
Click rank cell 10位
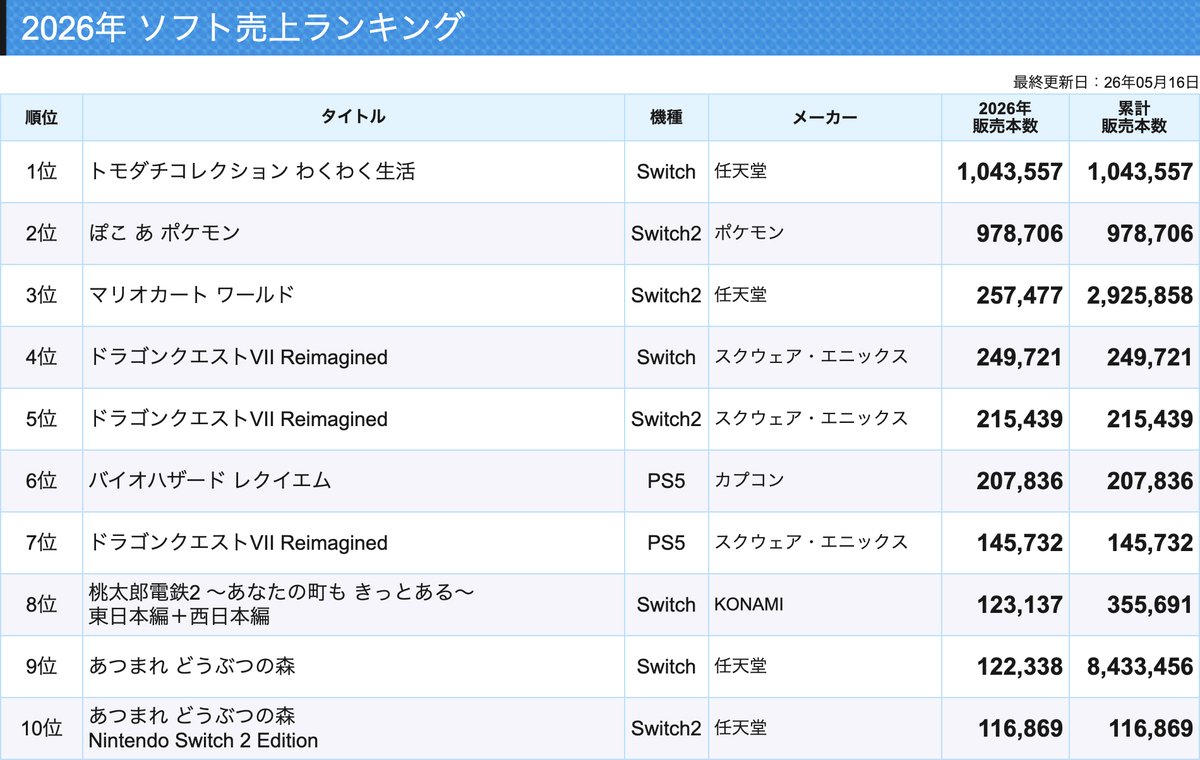coord(42,728)
